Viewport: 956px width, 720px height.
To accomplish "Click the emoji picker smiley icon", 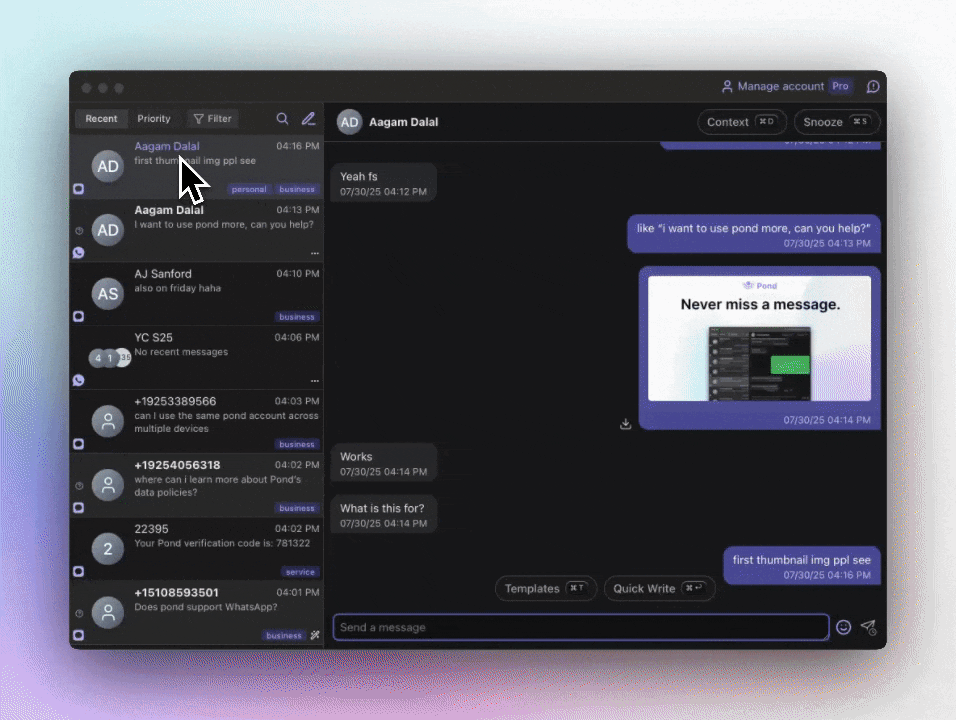I will click(843, 627).
